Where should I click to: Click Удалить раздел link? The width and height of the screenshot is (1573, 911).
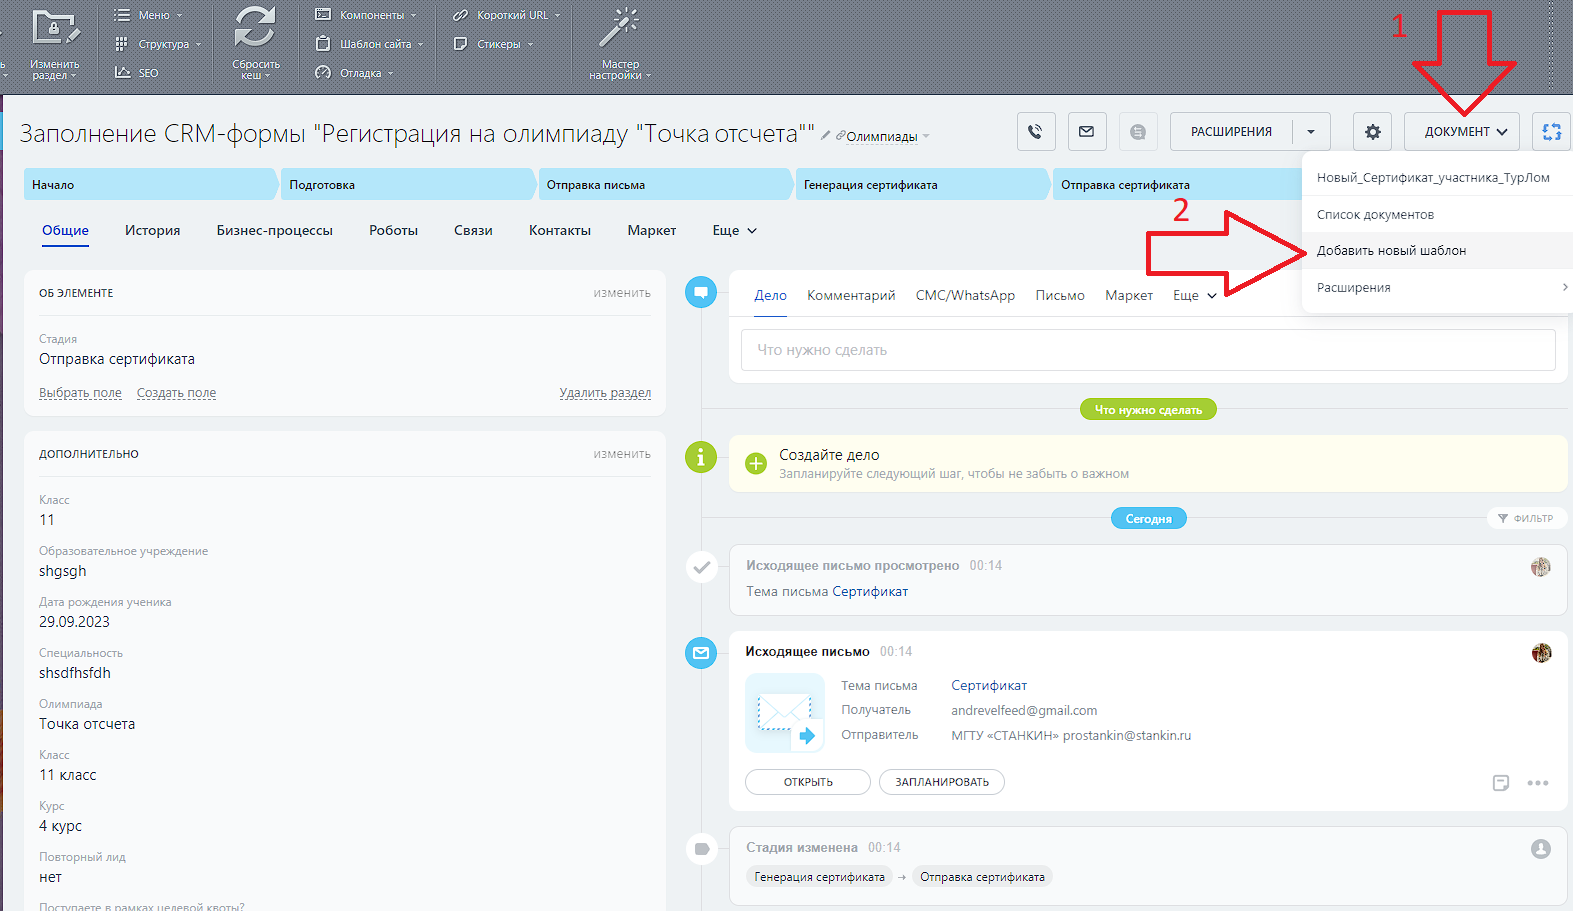(605, 393)
